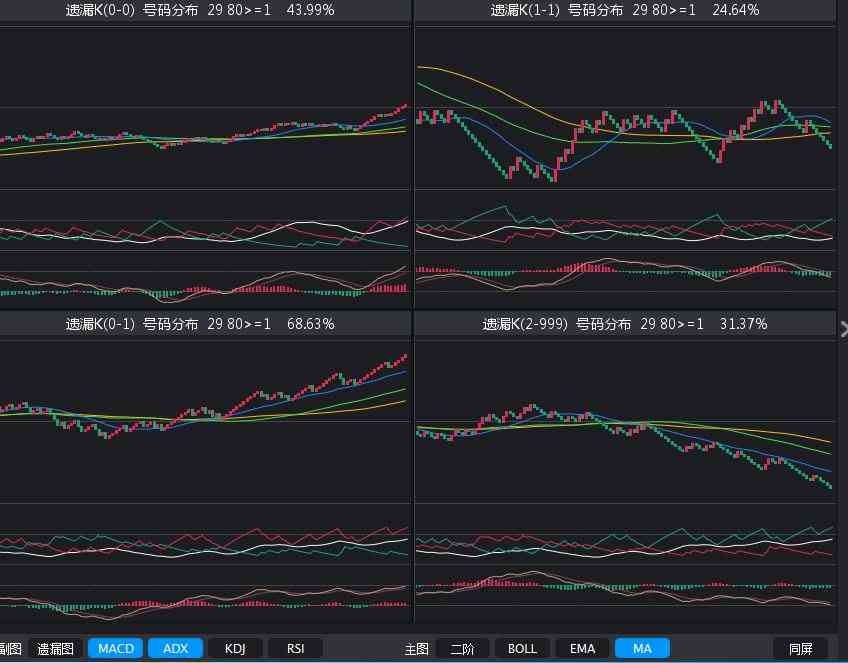Enable the RSI indicator
848x663 pixels.
tap(295, 648)
